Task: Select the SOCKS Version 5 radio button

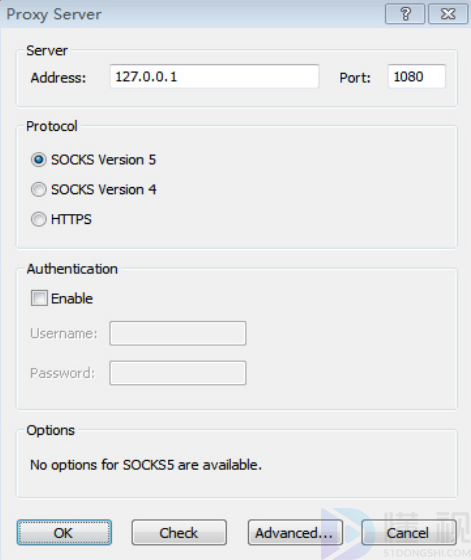Action: [39, 160]
